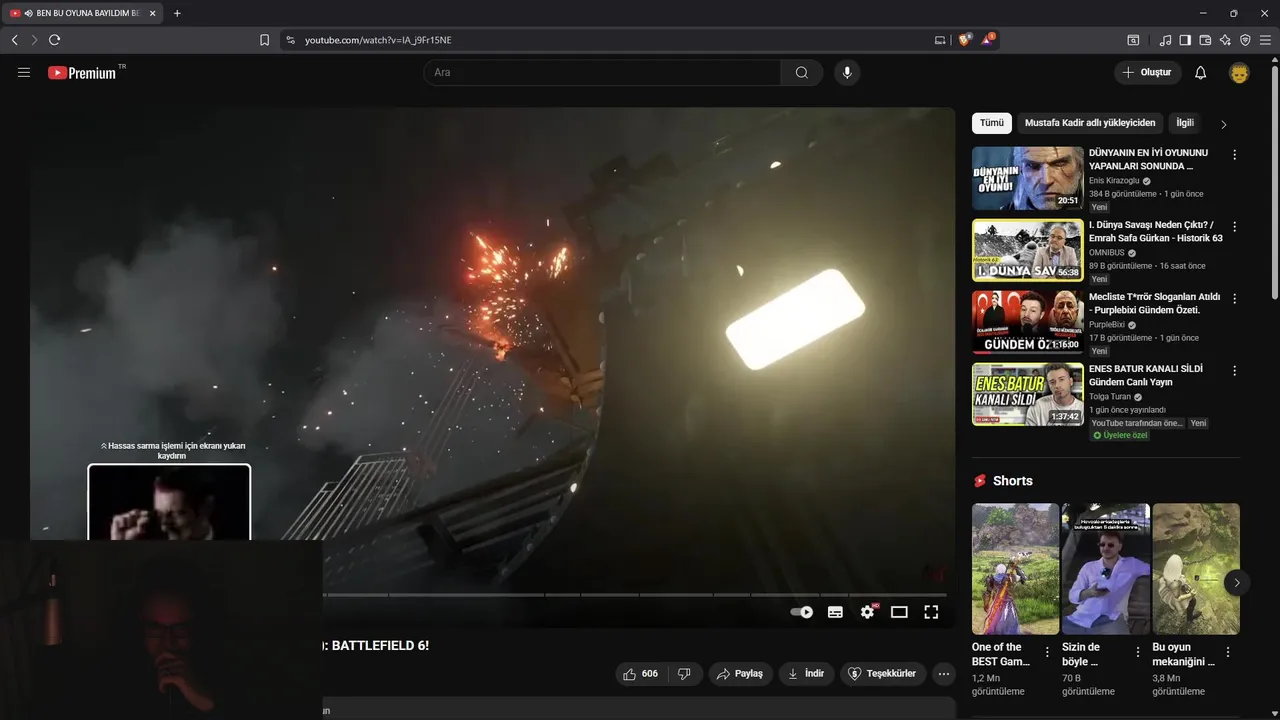This screenshot has width=1280, height=720.
Task: Enter fullscreen video mode
Action: click(x=931, y=612)
